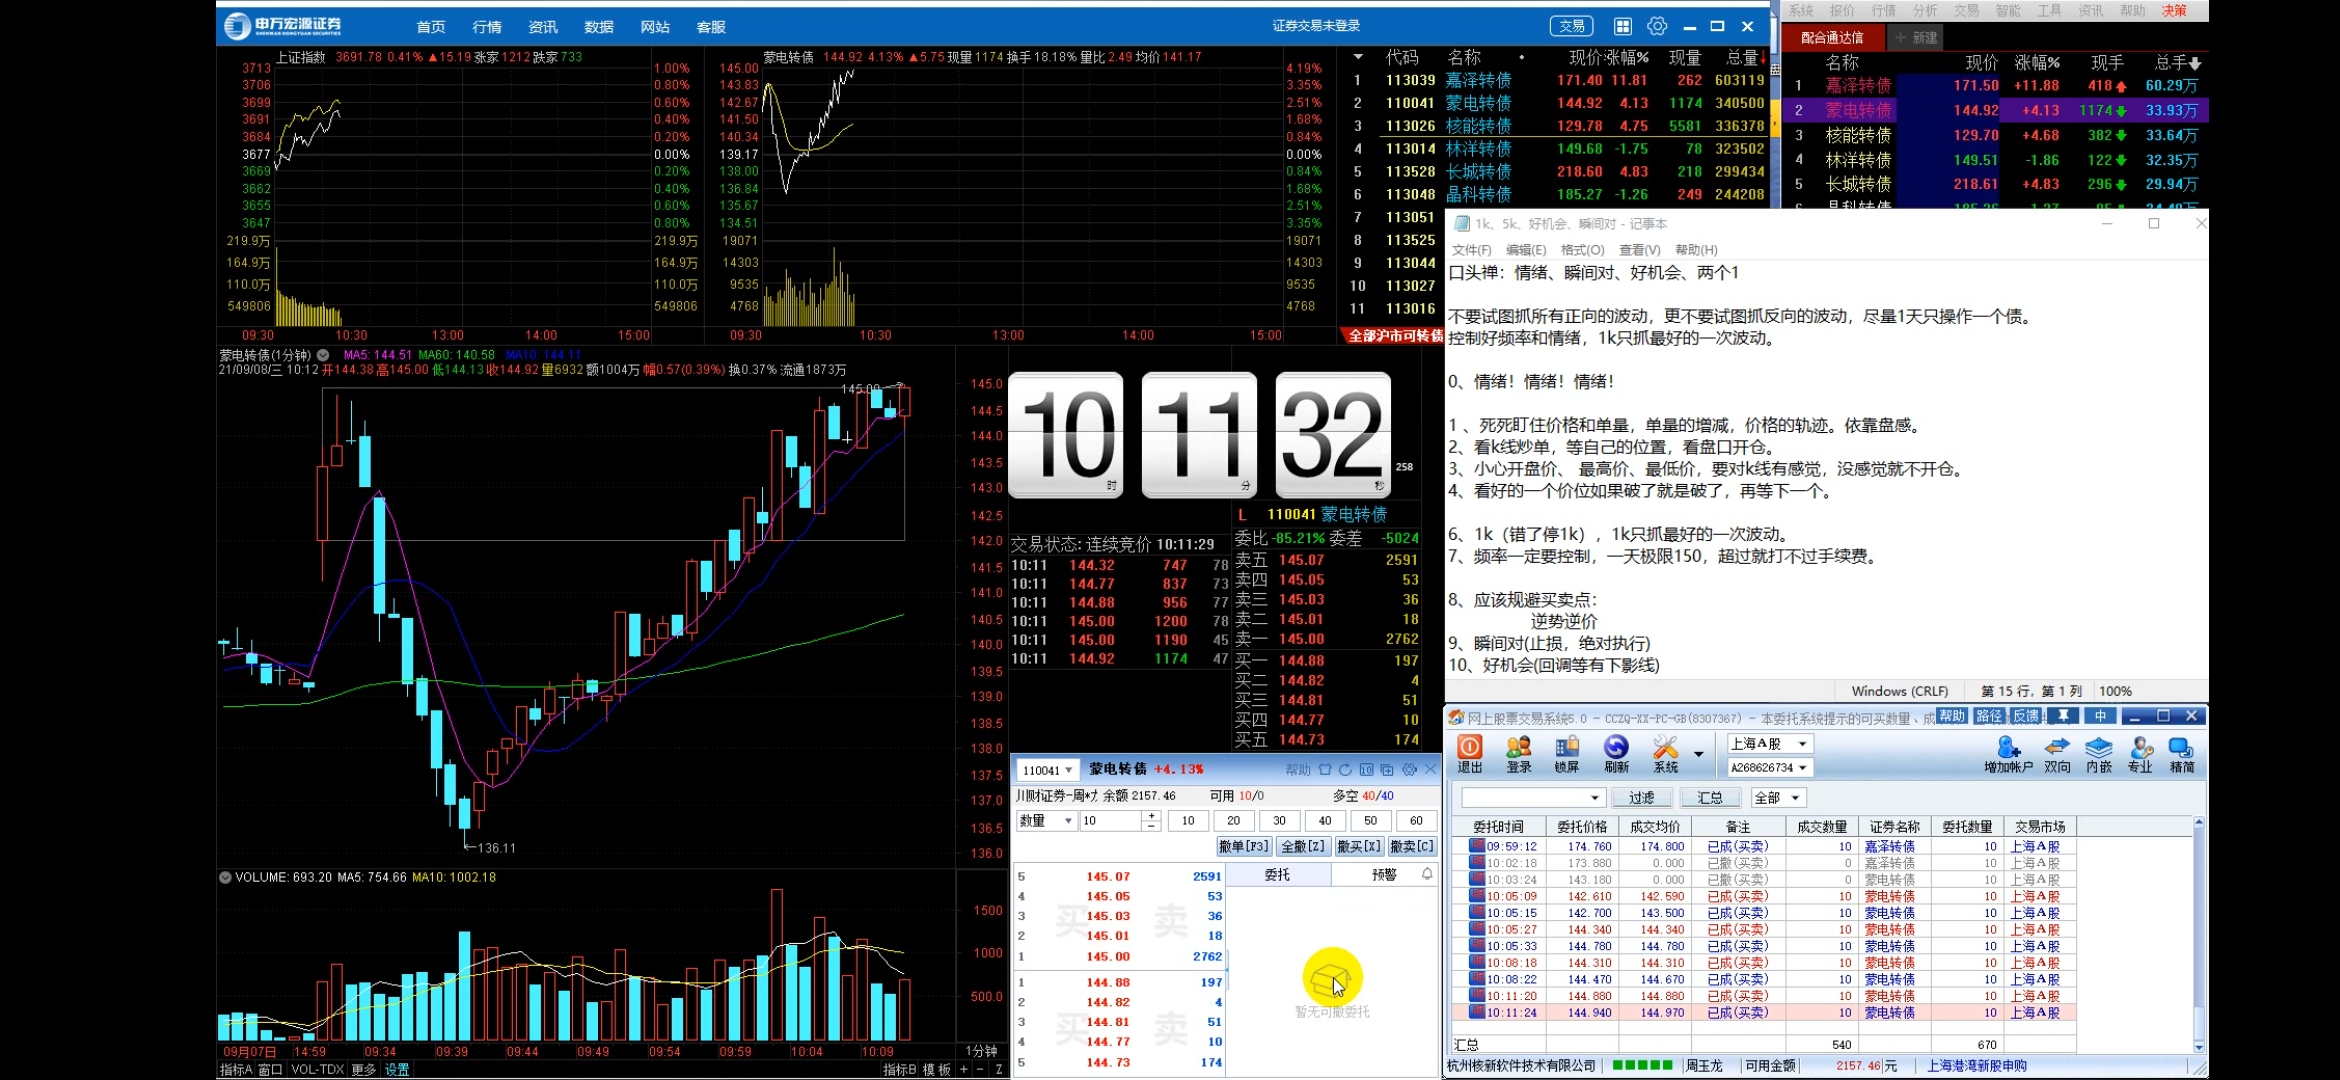Open the 行情 menu in 申万宏源

point(487,27)
